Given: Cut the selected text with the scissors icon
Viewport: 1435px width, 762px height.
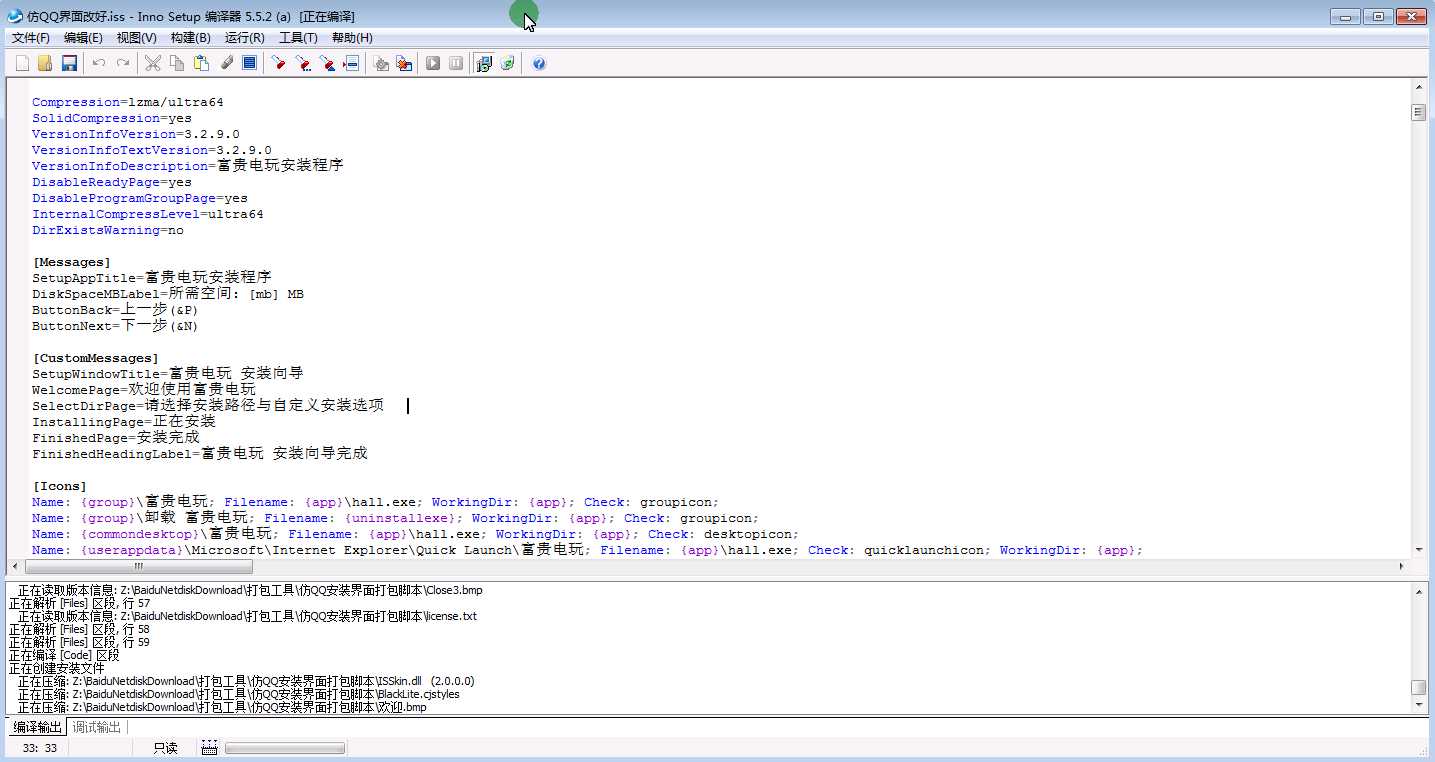Looking at the screenshot, I should 153,63.
